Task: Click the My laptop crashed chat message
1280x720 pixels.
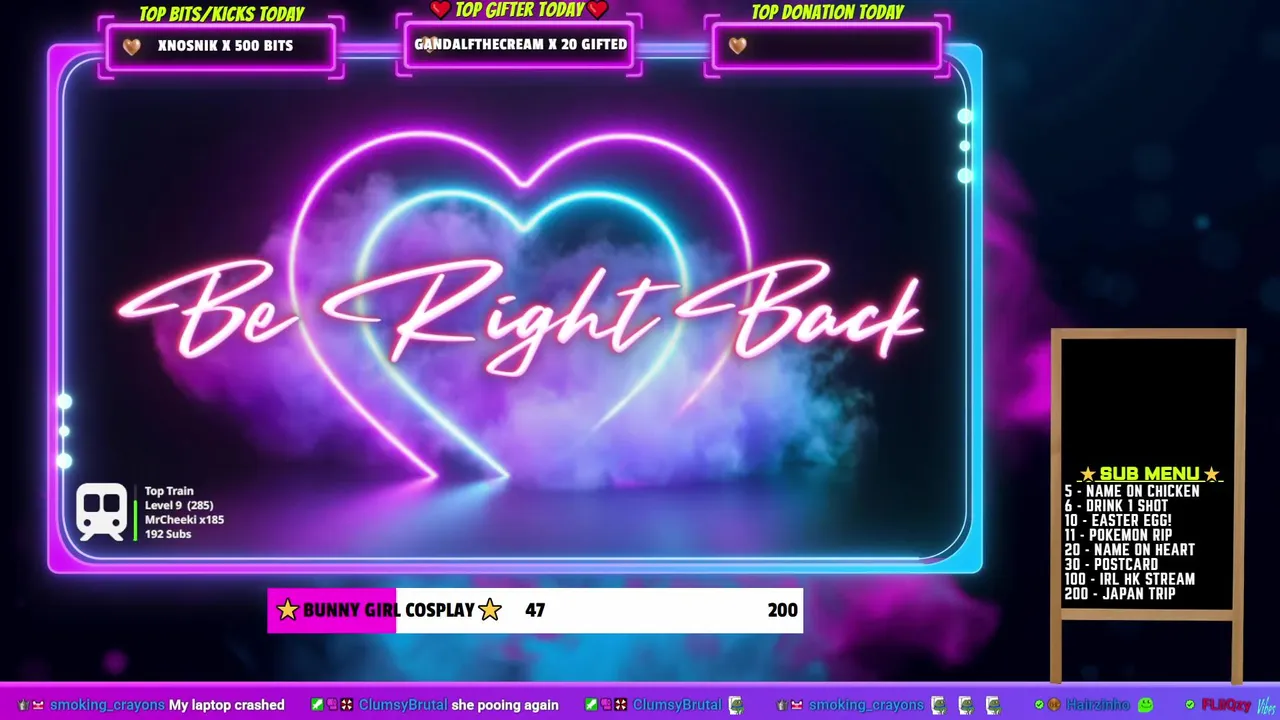Action: [227, 705]
